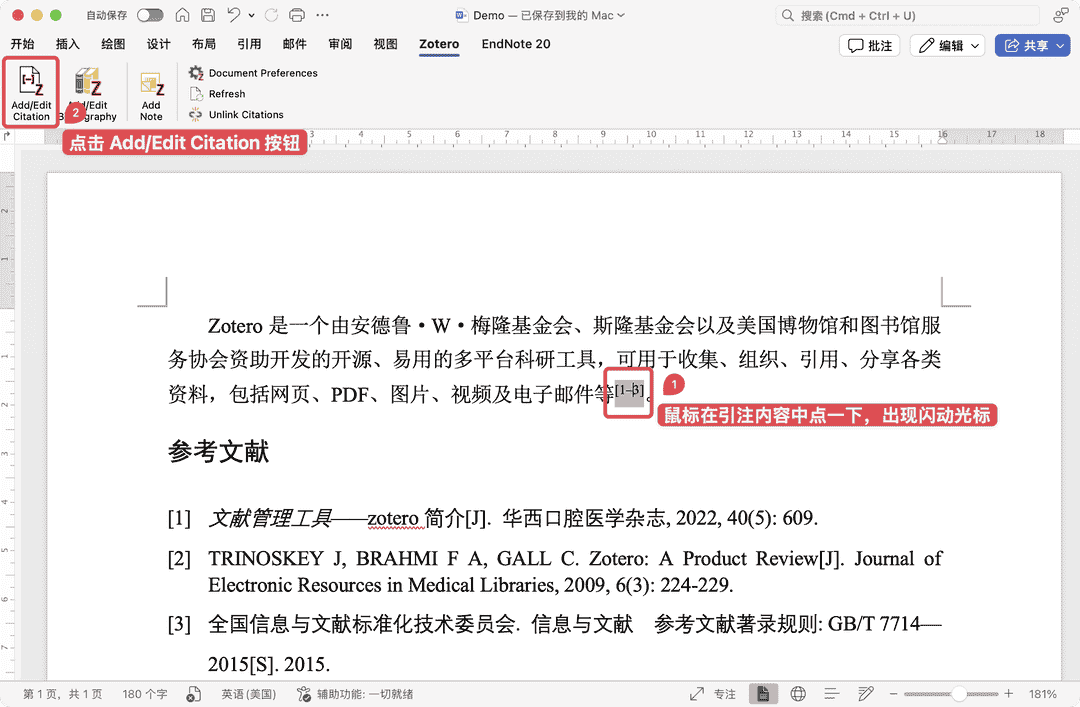Click the Unlink Citations command

click(x=245, y=115)
